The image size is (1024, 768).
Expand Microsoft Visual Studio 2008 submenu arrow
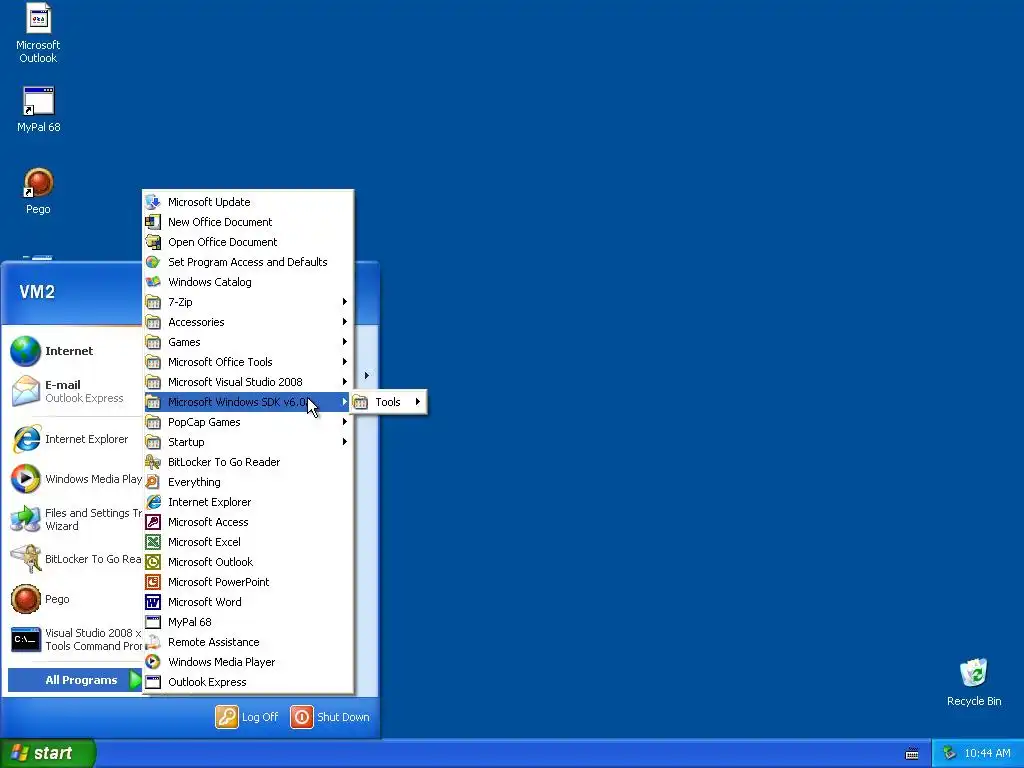point(344,382)
